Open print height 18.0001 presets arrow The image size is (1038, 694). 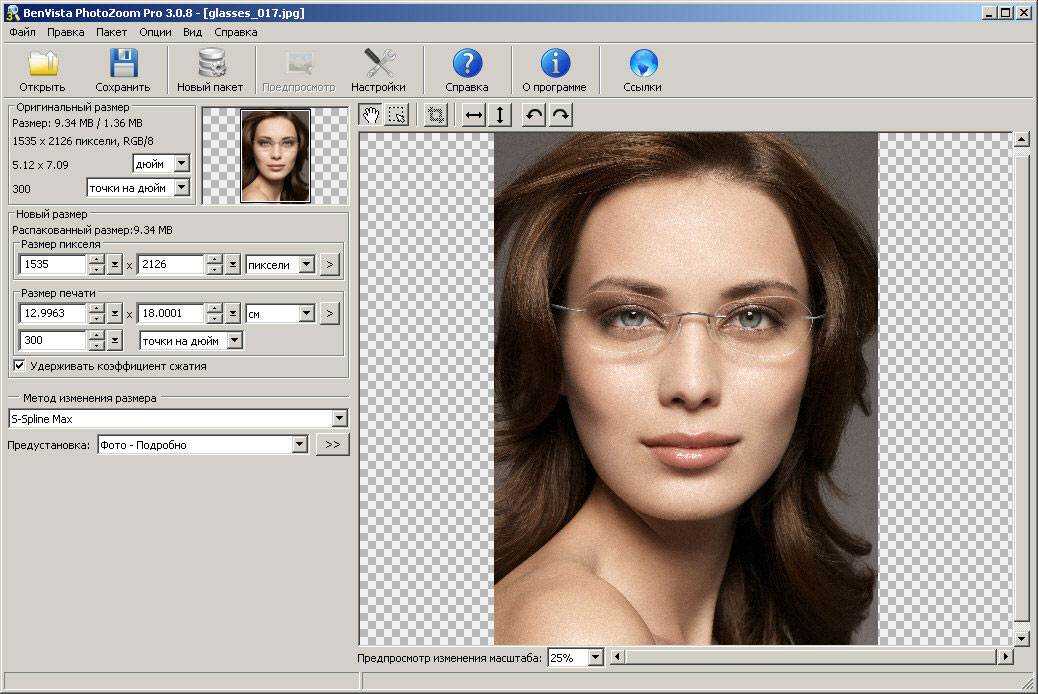pyautogui.click(x=232, y=313)
